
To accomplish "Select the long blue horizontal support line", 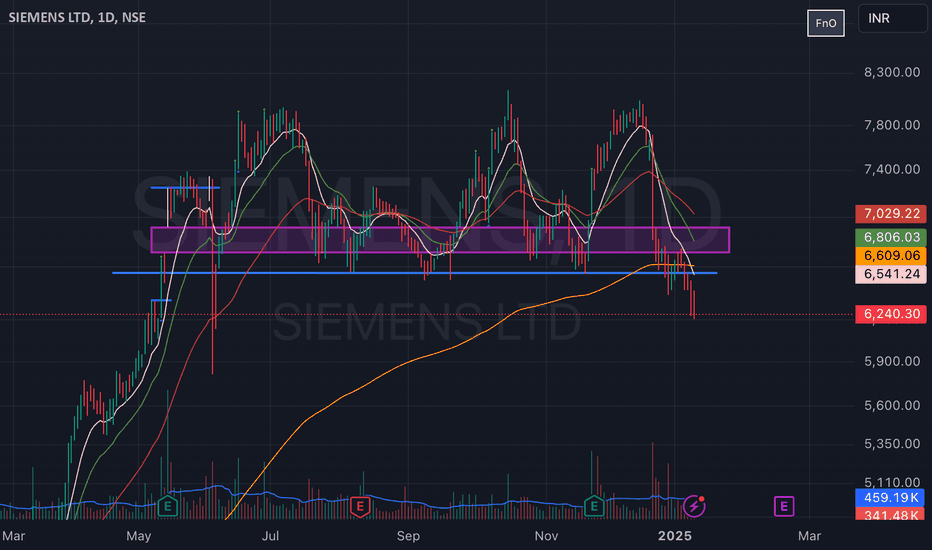I will pyautogui.click(x=415, y=273).
